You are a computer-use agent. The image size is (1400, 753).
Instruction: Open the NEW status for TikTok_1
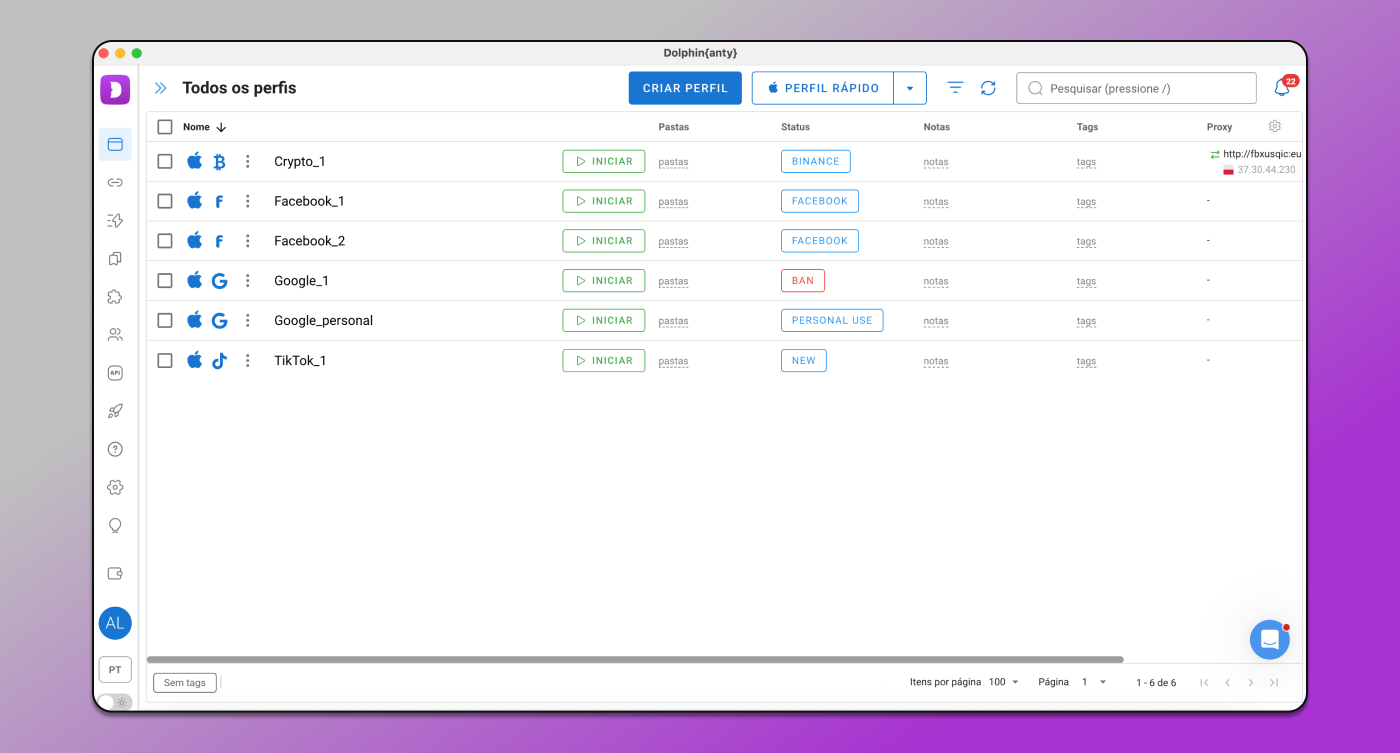(804, 361)
